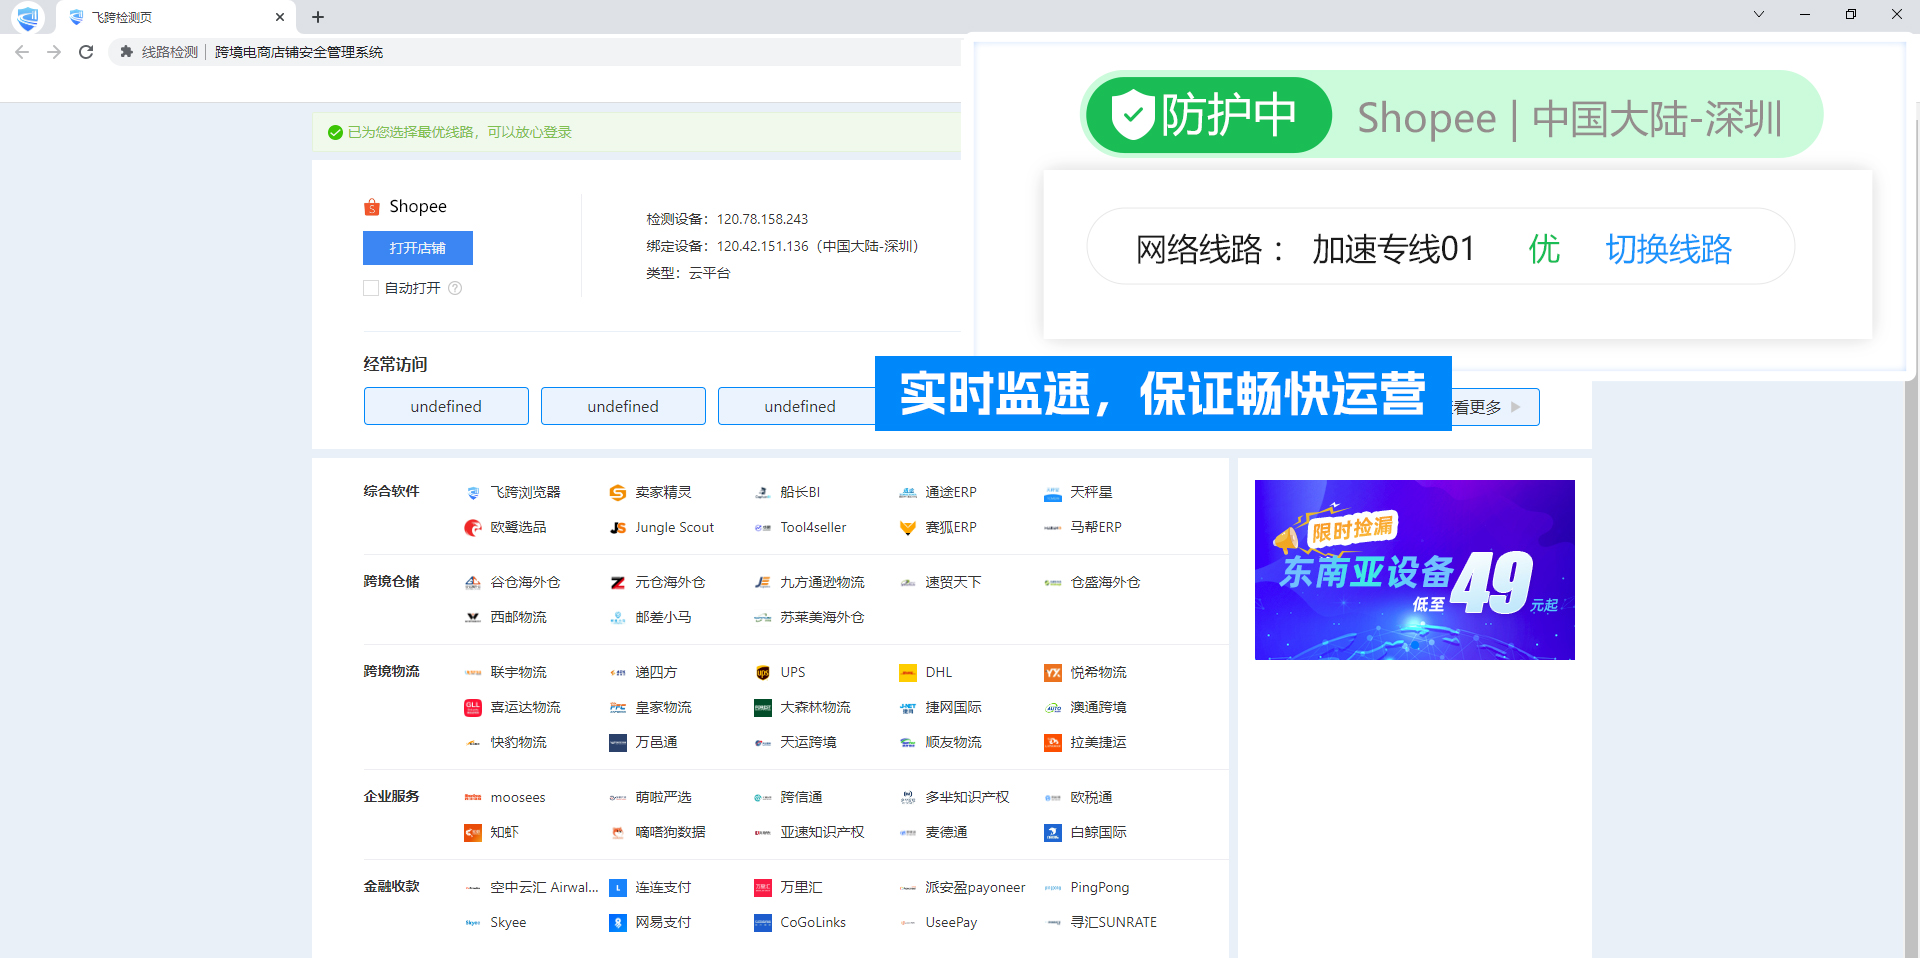The width and height of the screenshot is (1920, 958).
Task: Click 切换线路 link
Action: pos(1668,249)
